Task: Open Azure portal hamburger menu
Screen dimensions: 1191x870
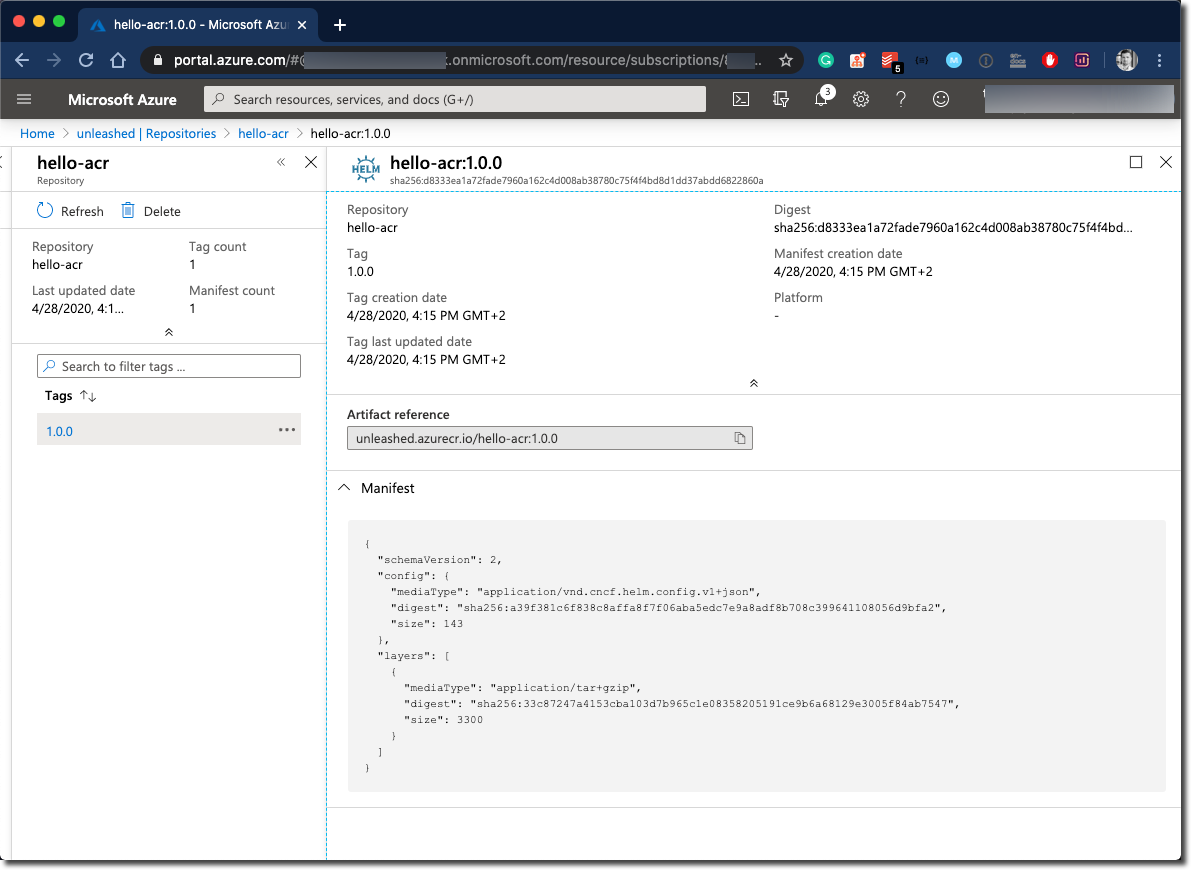Action: click(x=24, y=100)
